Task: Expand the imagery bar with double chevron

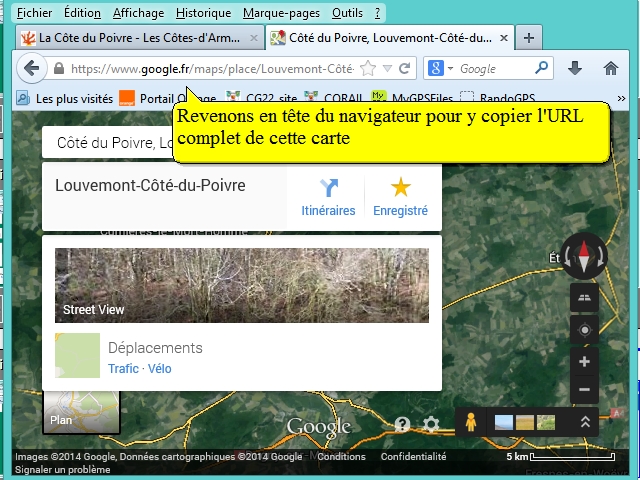Action: (x=585, y=422)
